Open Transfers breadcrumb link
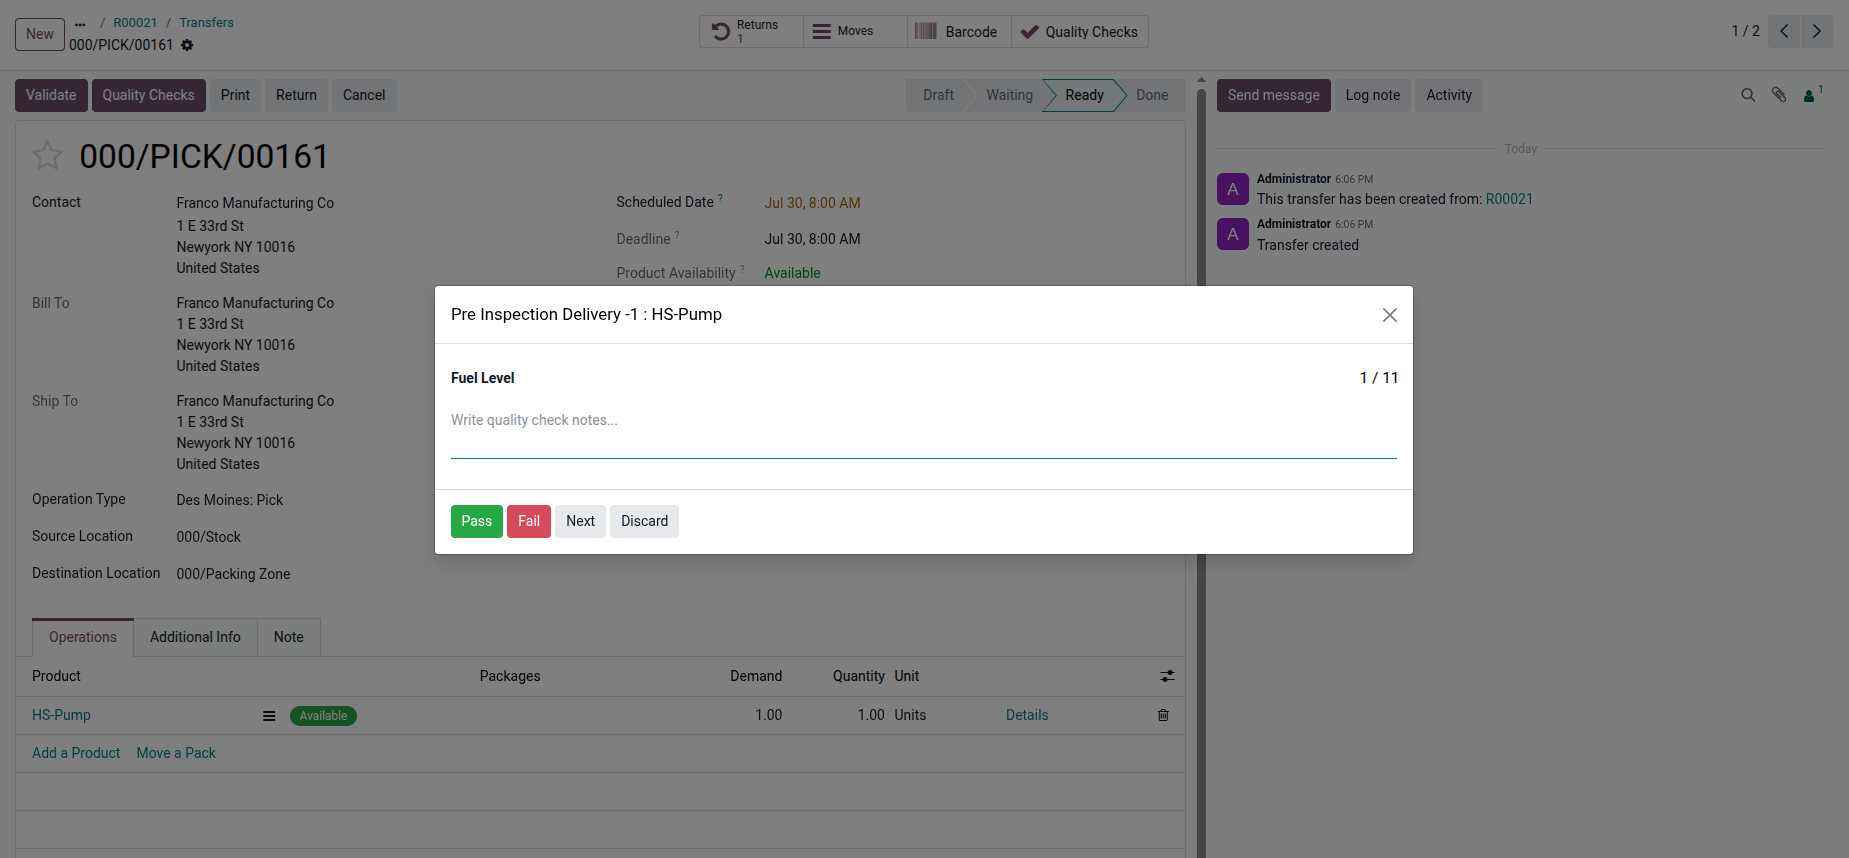Viewport: 1849px width, 858px height. (207, 23)
